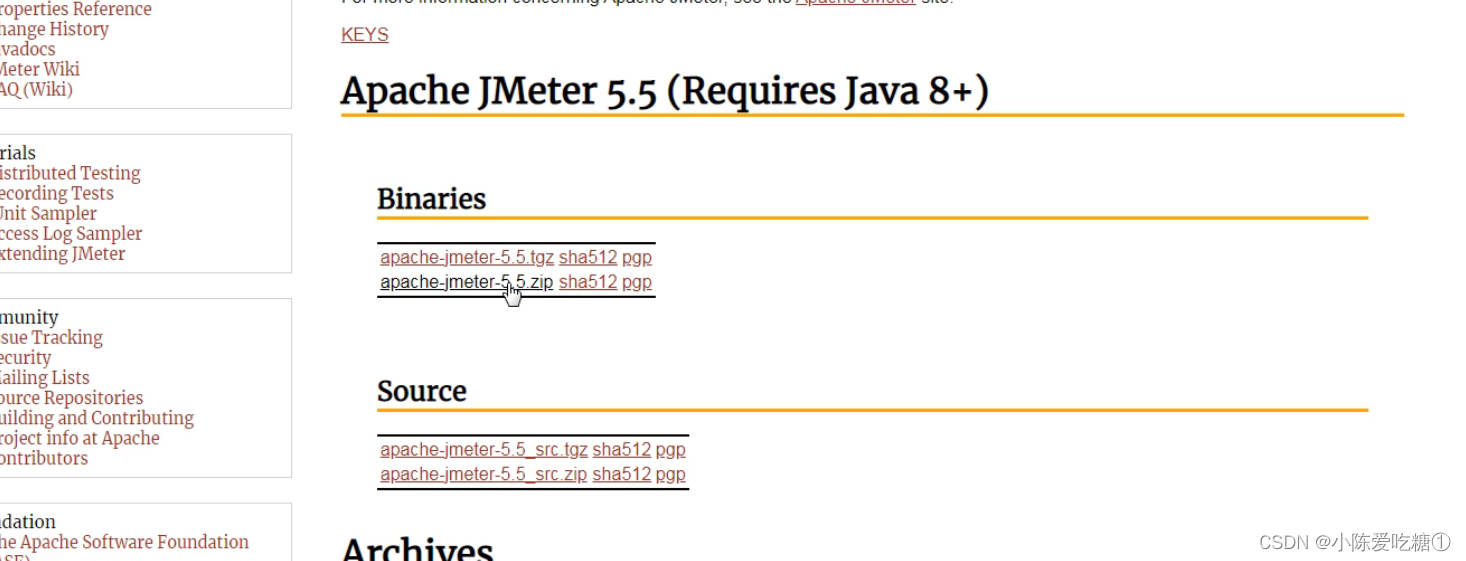Image resolution: width=1466 pixels, height=561 pixels.
Task: Download apache-jmeter-5.5.zip binary
Action: coord(467,282)
